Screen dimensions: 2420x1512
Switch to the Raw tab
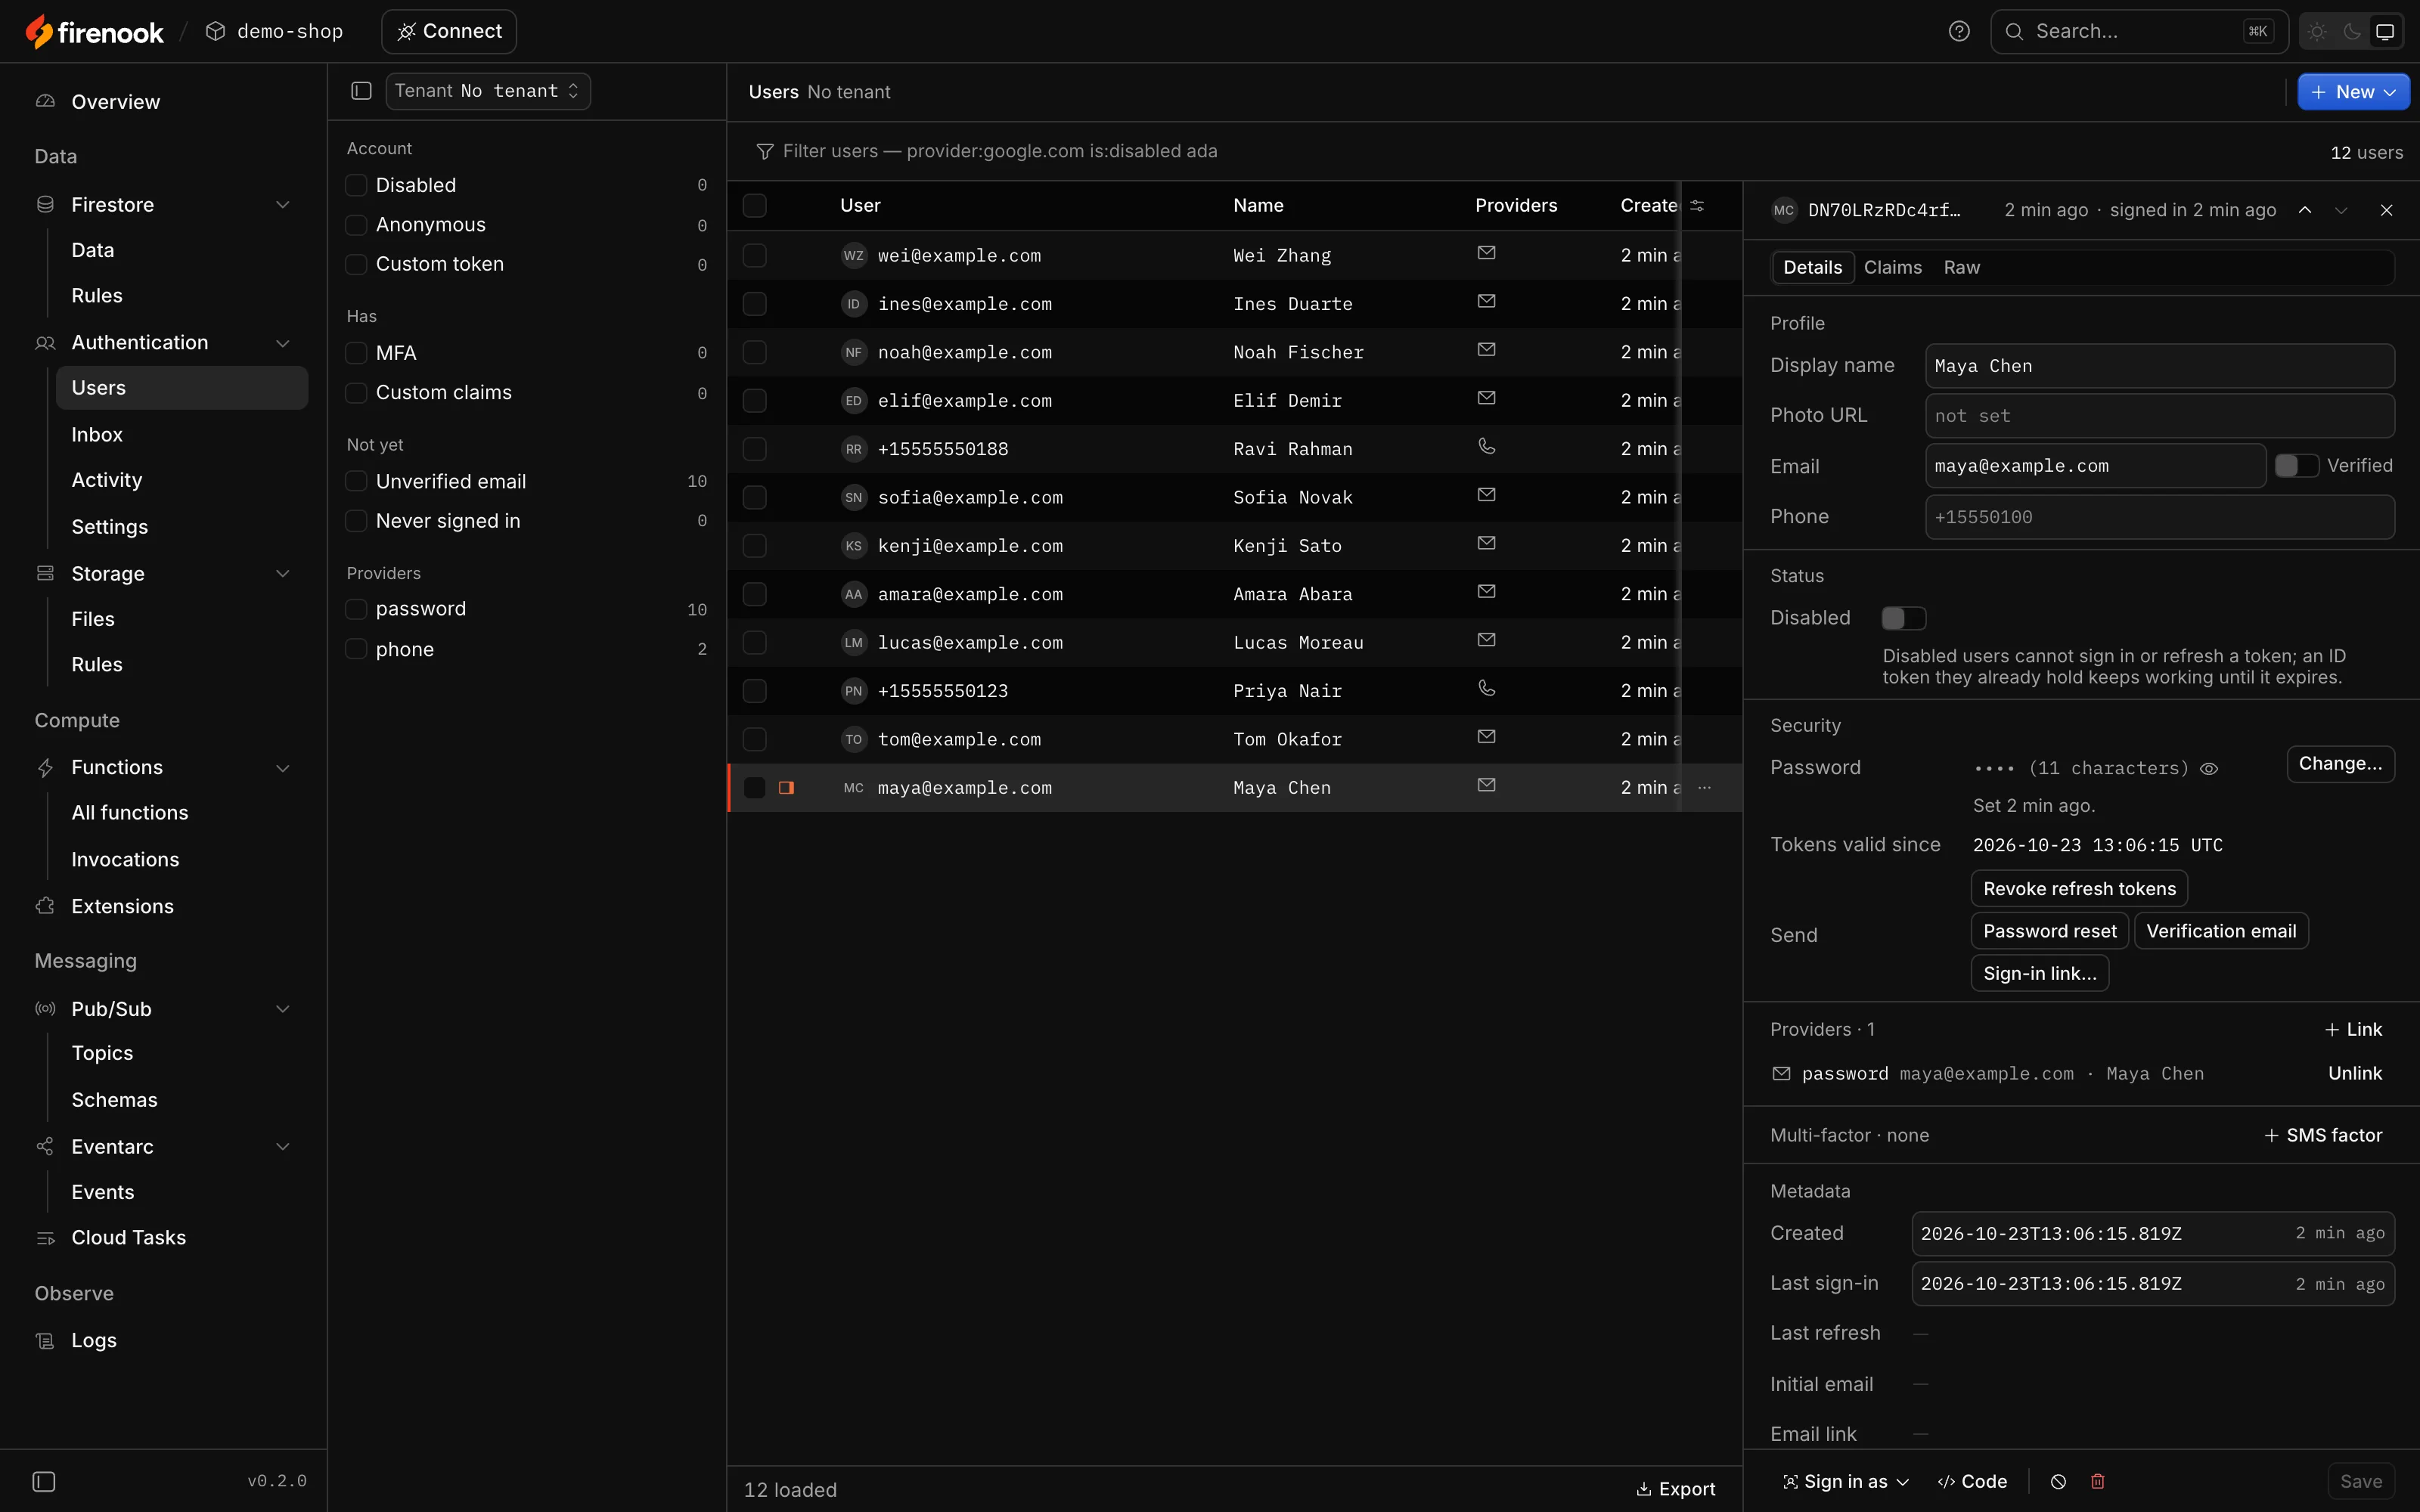click(1961, 267)
